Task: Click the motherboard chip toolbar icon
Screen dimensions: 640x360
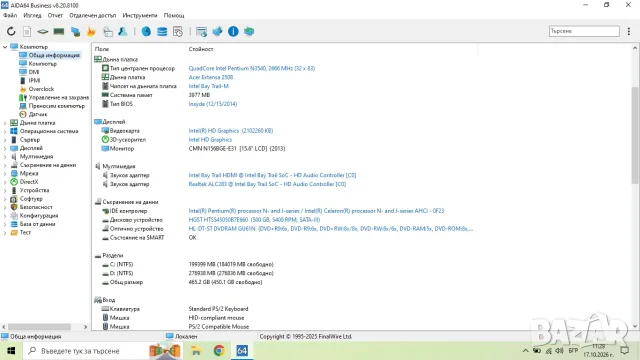Action: (x=42, y=31)
